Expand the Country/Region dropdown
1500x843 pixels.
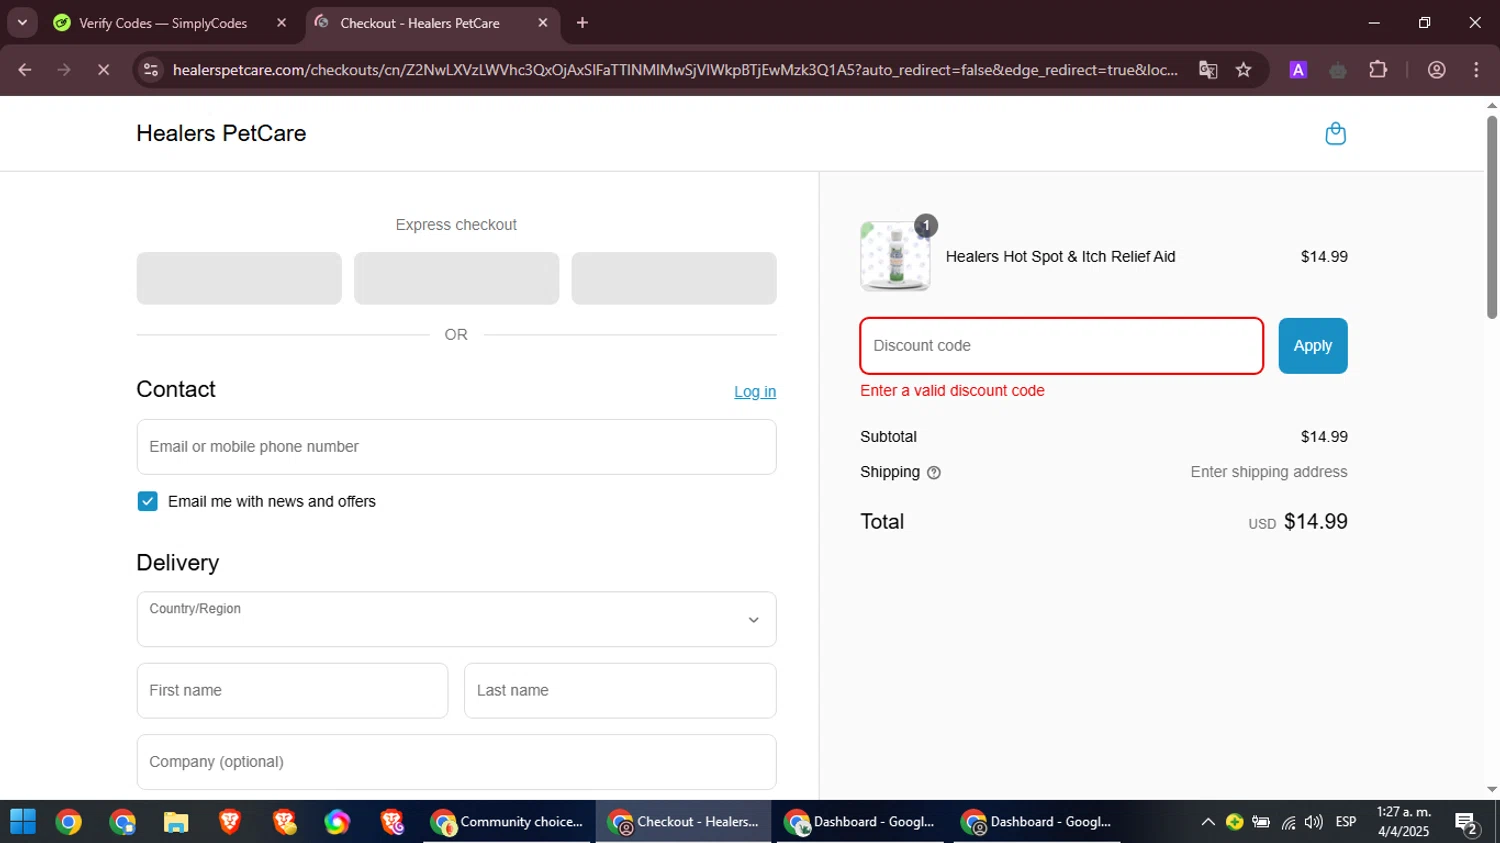456,619
